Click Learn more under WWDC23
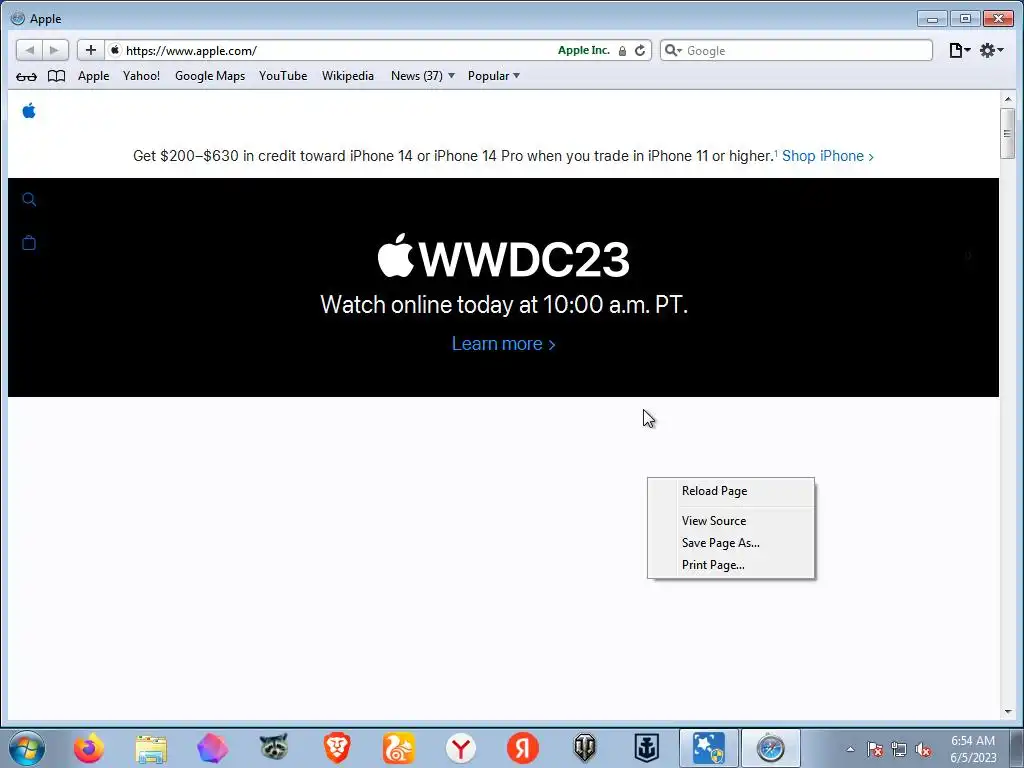 click(x=504, y=344)
